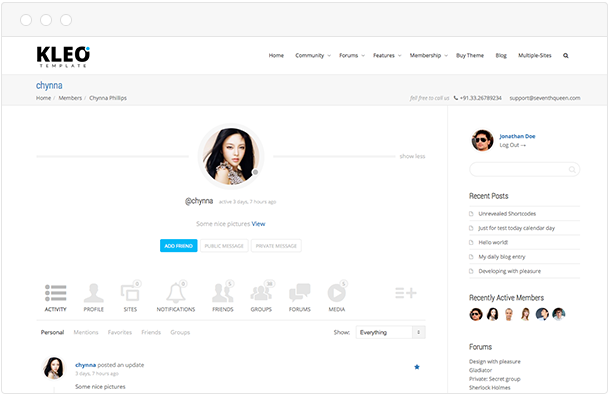
Task: Switch to the Mentions tab
Action: [x=86, y=332]
